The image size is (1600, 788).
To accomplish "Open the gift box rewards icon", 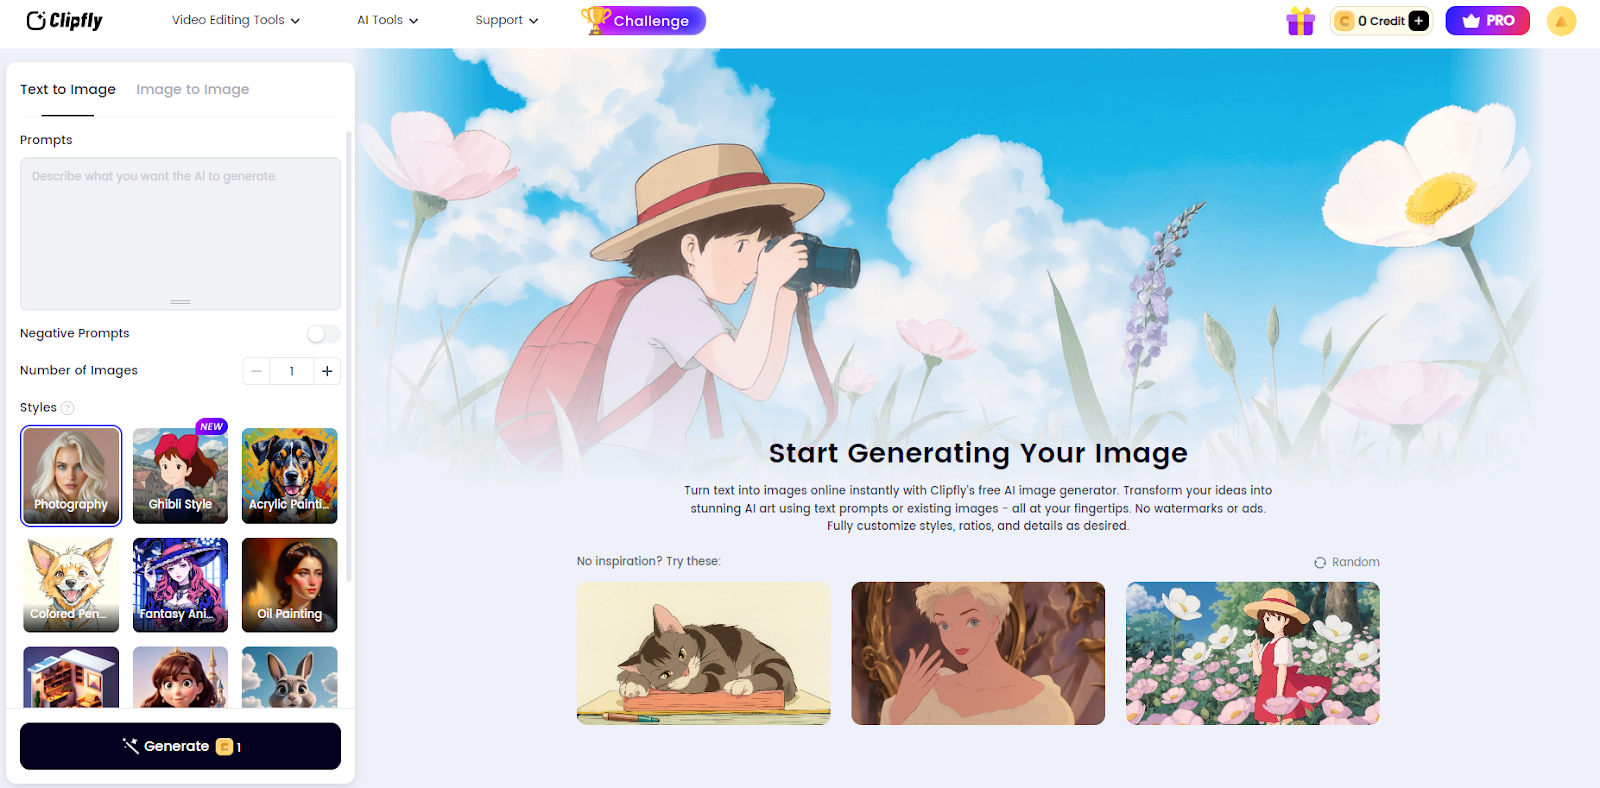I will 1300,21.
